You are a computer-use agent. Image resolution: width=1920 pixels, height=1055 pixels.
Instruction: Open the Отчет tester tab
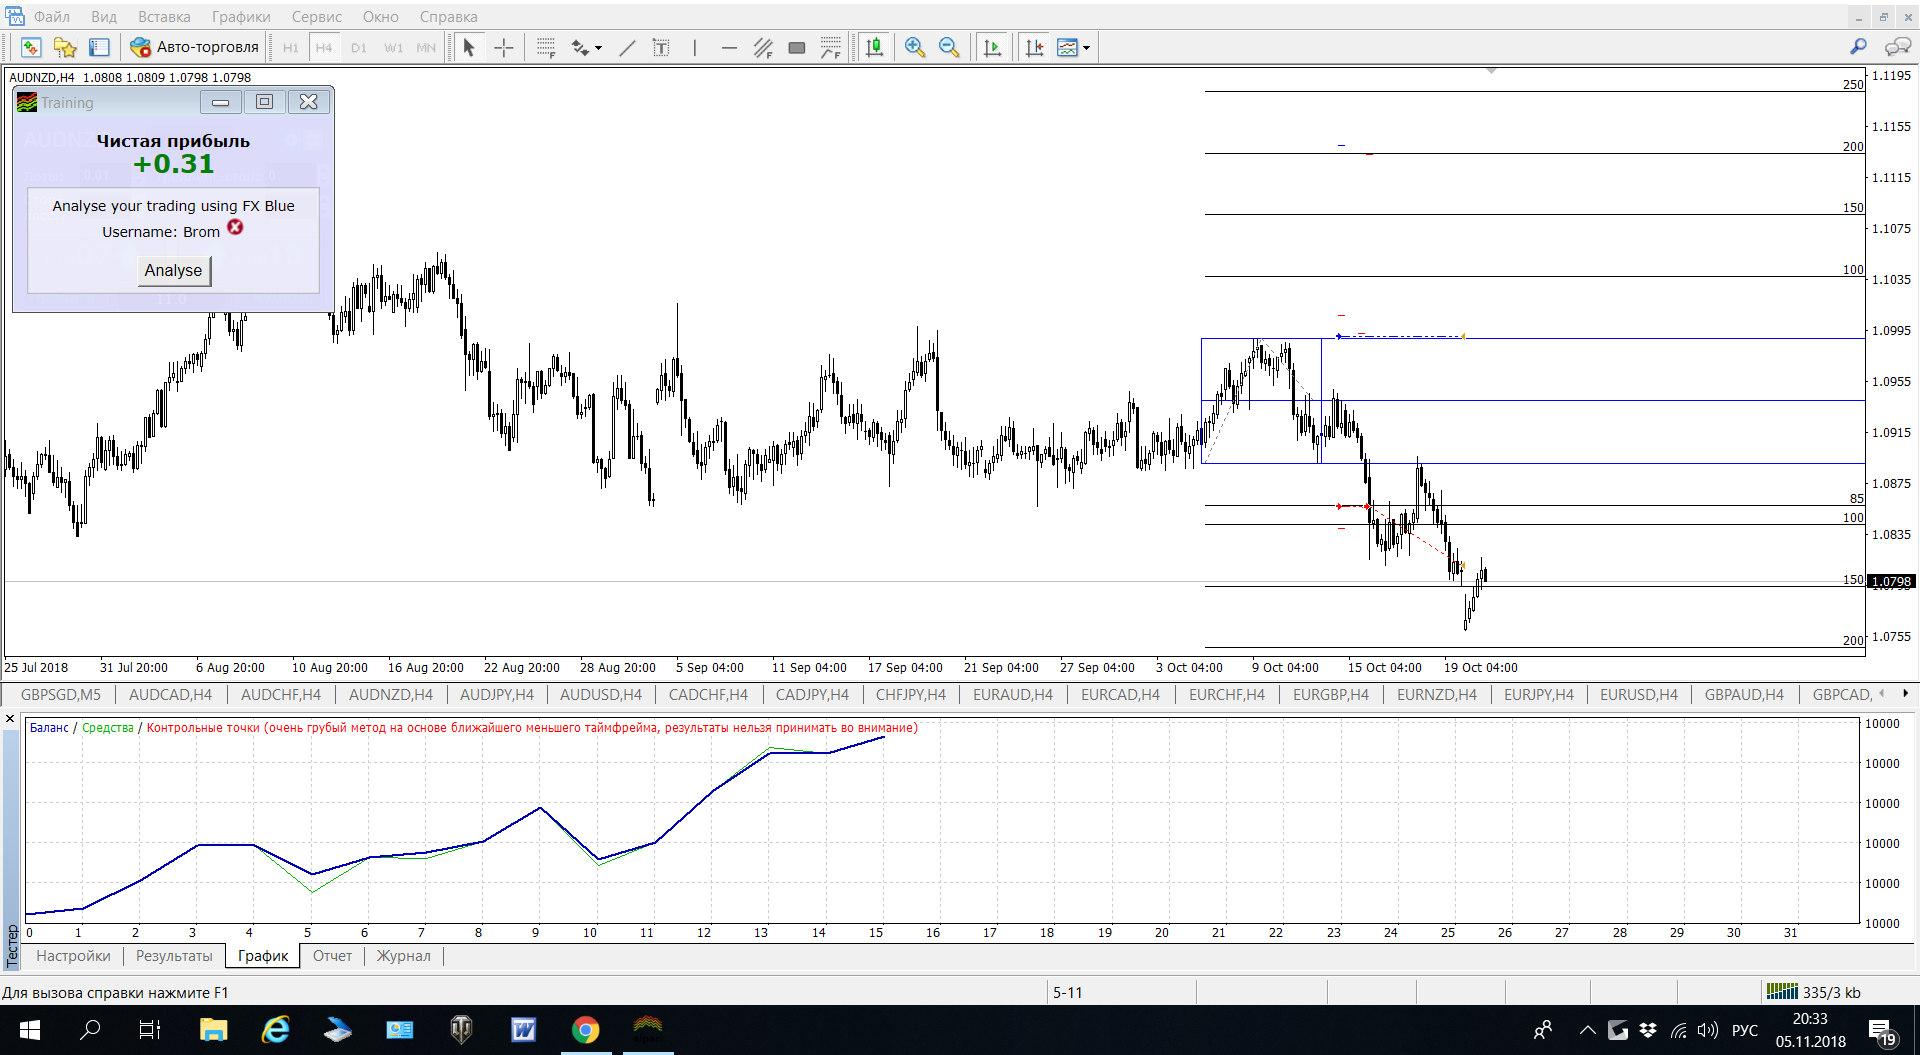(x=332, y=956)
